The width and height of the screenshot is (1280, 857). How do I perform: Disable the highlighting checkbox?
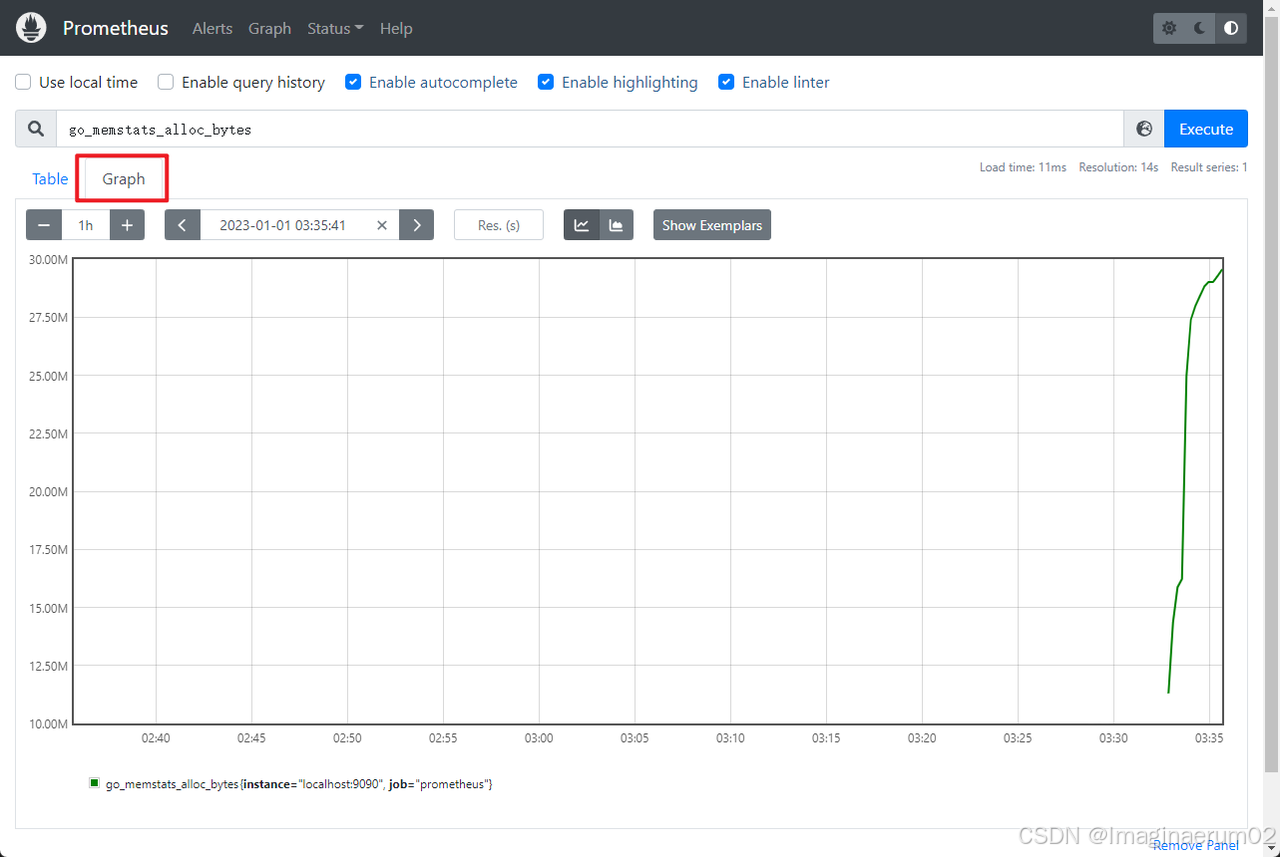(546, 82)
